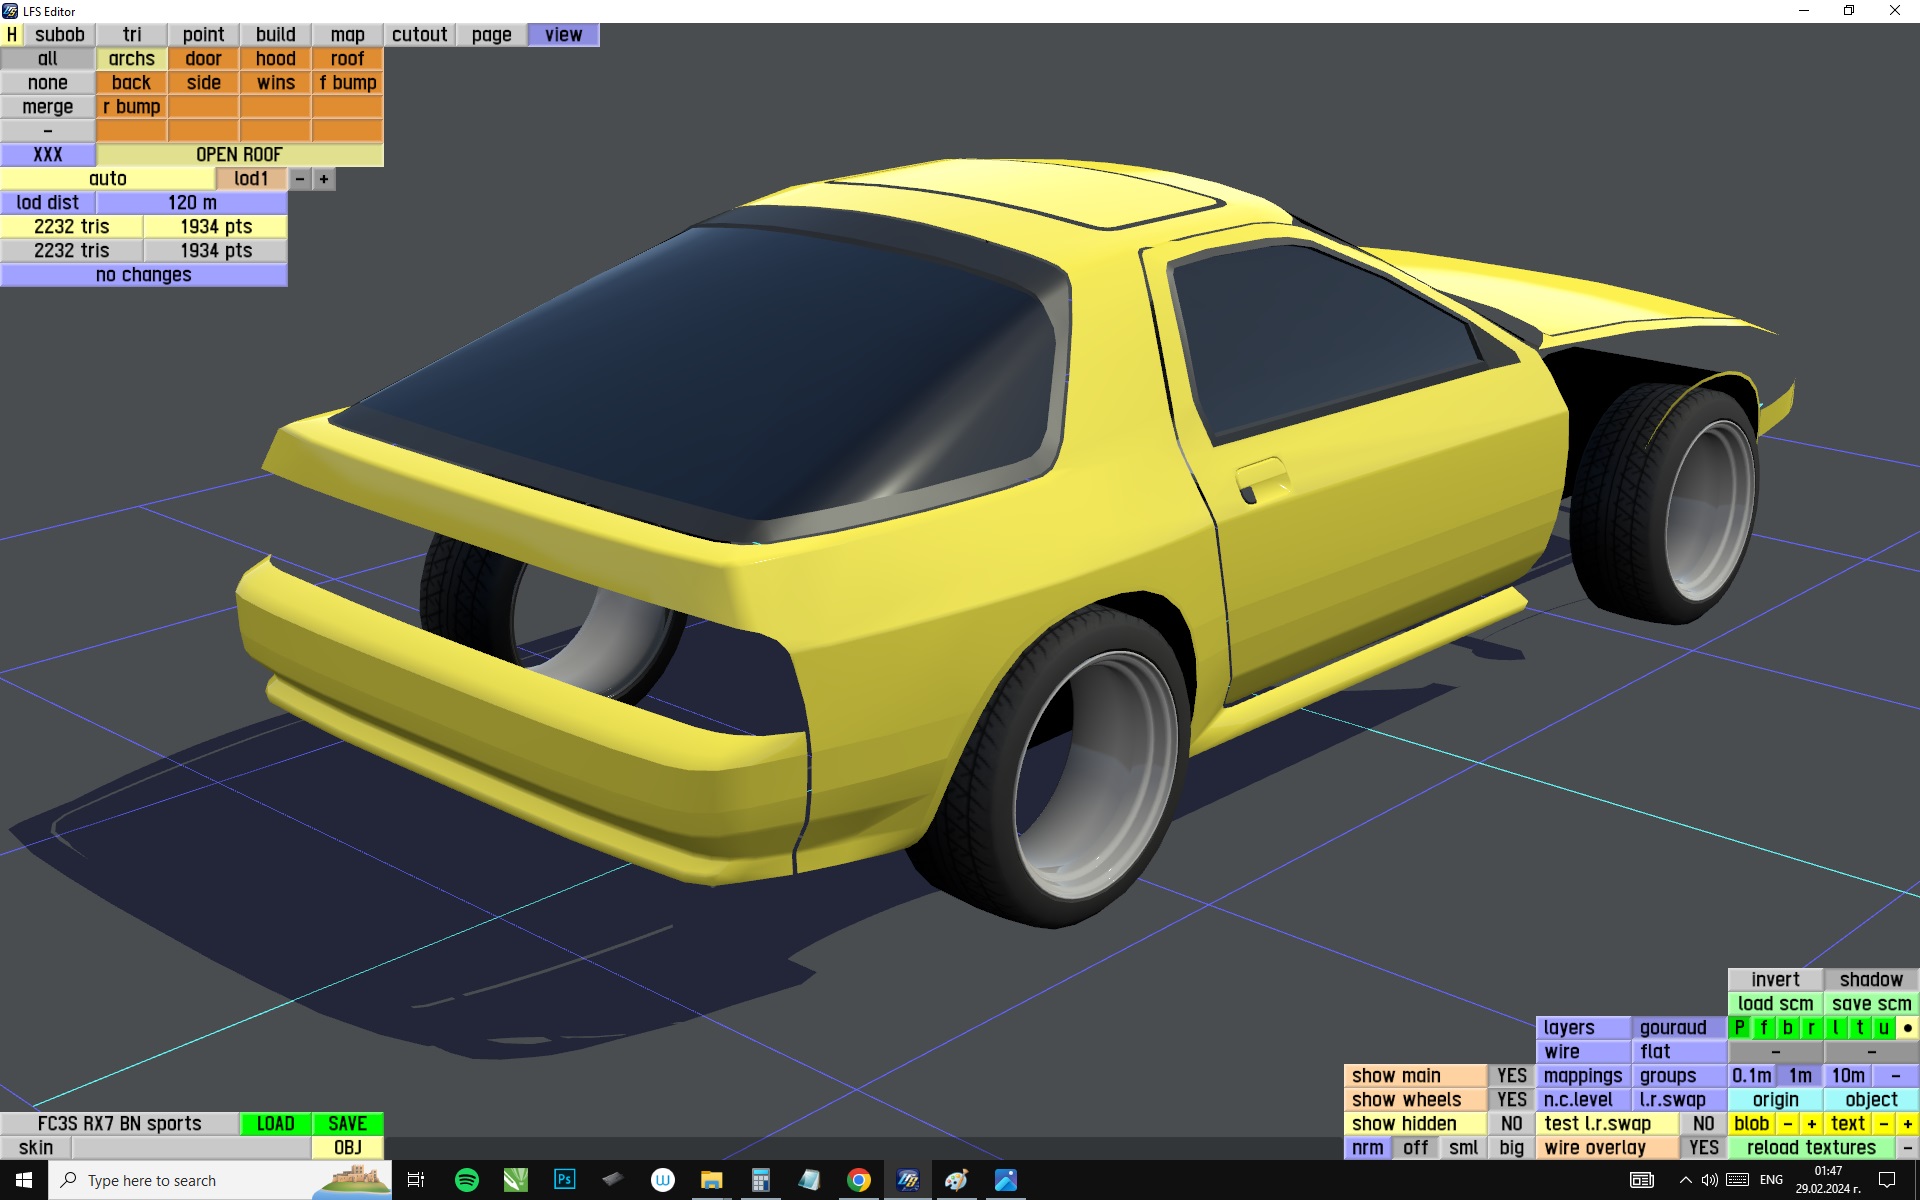Open the build tab
Screen dimensions: 1920x1200
click(x=275, y=35)
